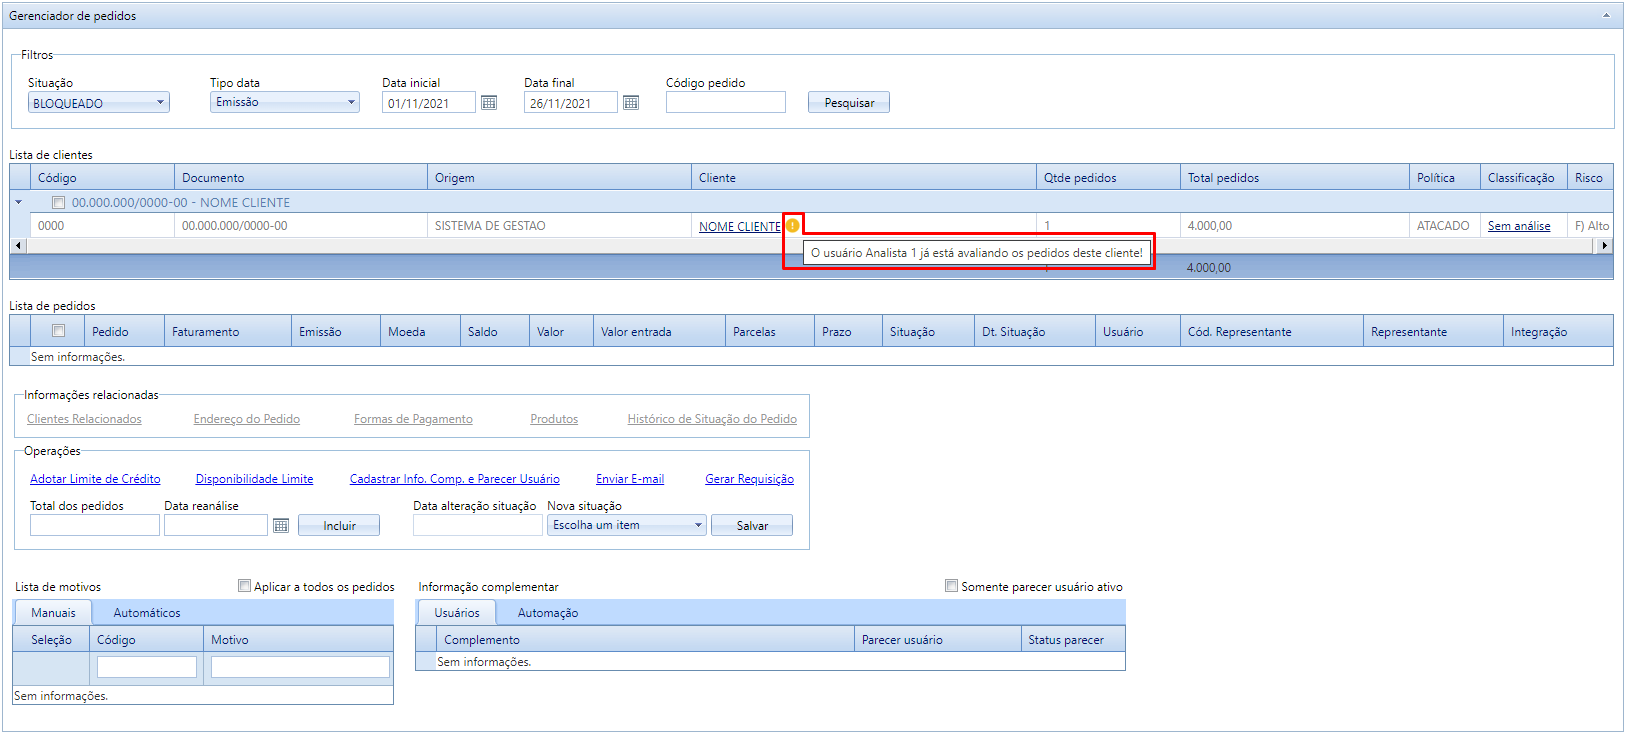Focus the Data reanálise field
Image resolution: width=1626 pixels, height=735 pixels.
pyautogui.click(x=216, y=525)
